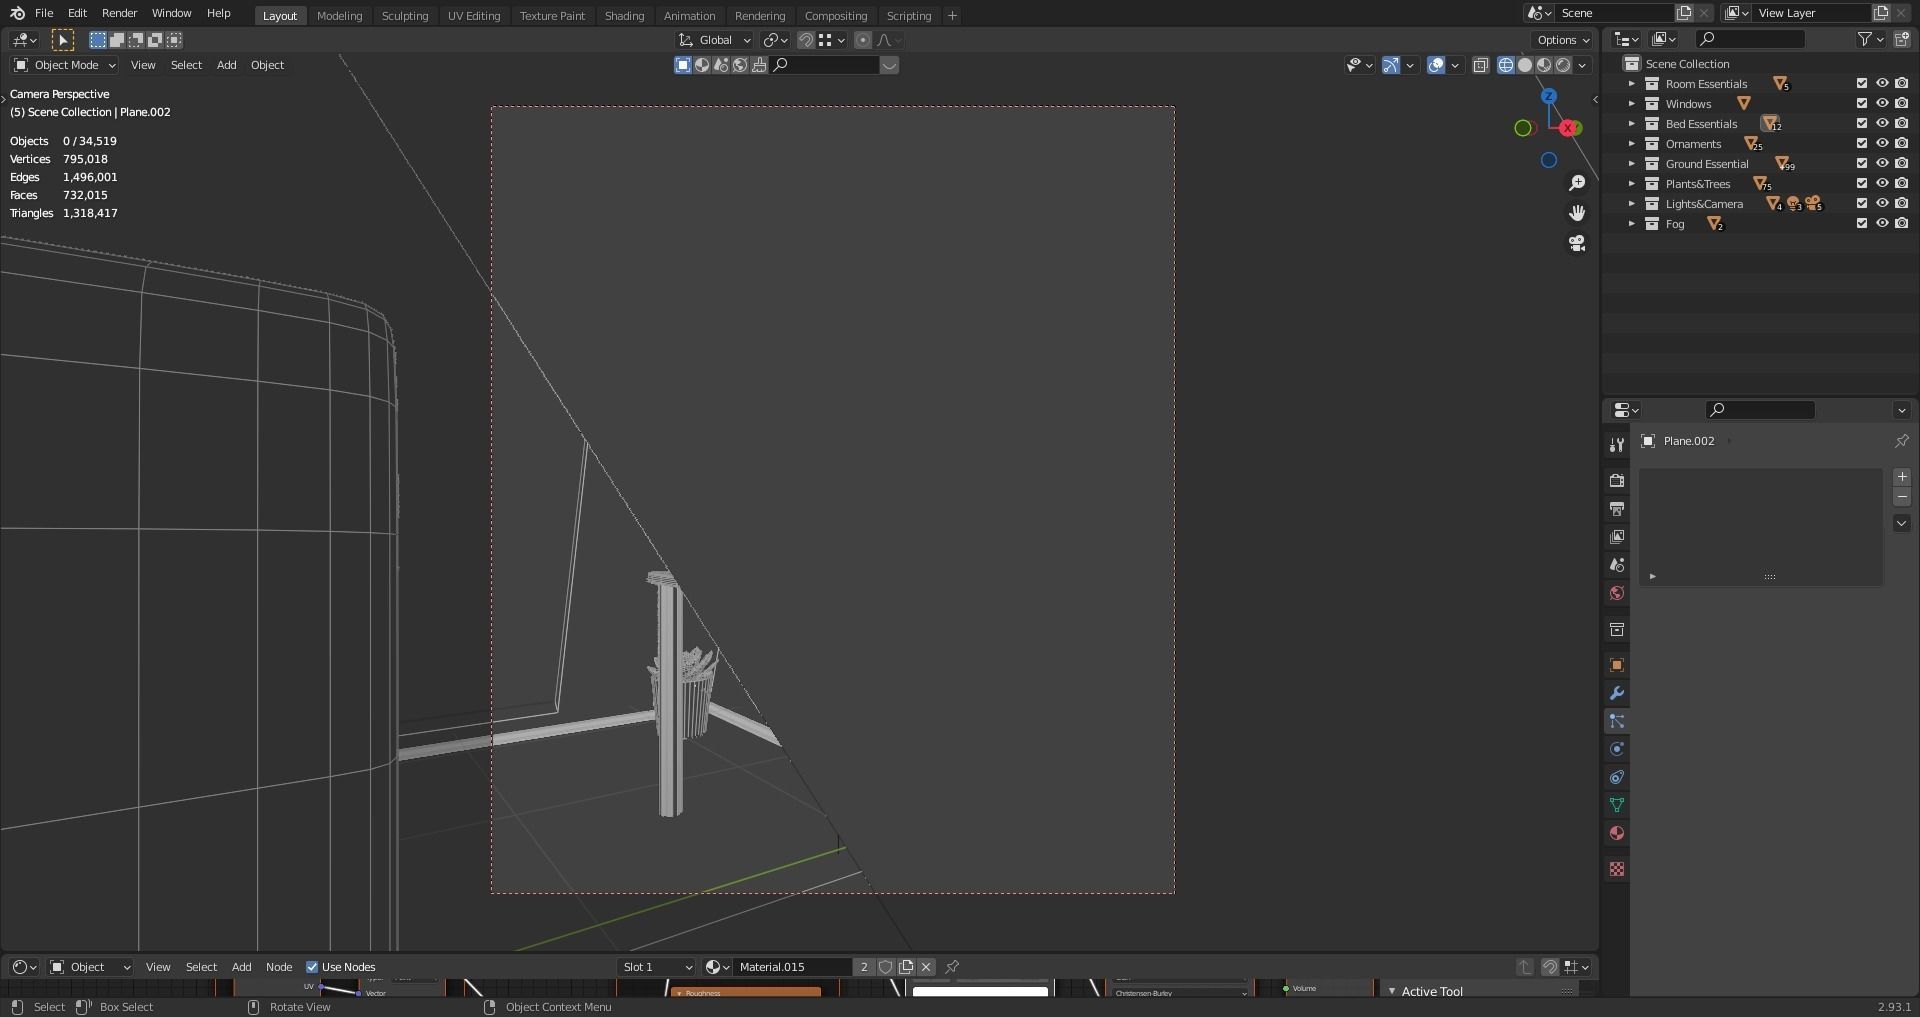1920x1017 pixels.
Task: Open the Modifier properties tab
Action: pyautogui.click(x=1616, y=693)
